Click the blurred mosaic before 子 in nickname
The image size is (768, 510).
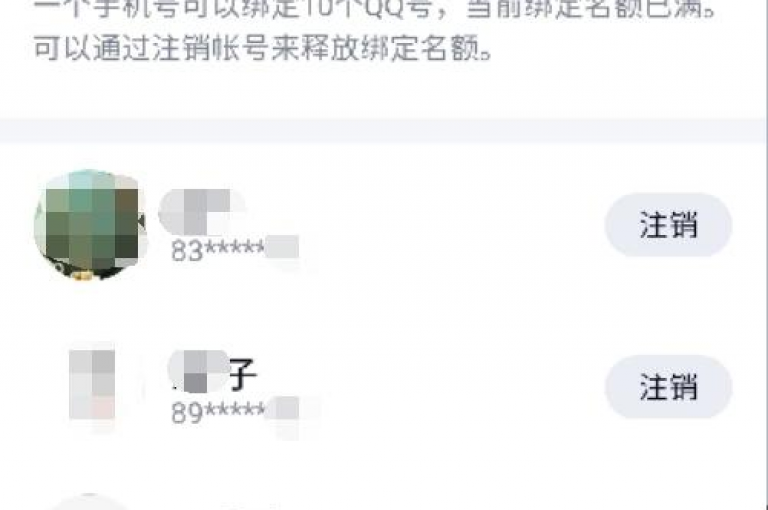[198, 372]
